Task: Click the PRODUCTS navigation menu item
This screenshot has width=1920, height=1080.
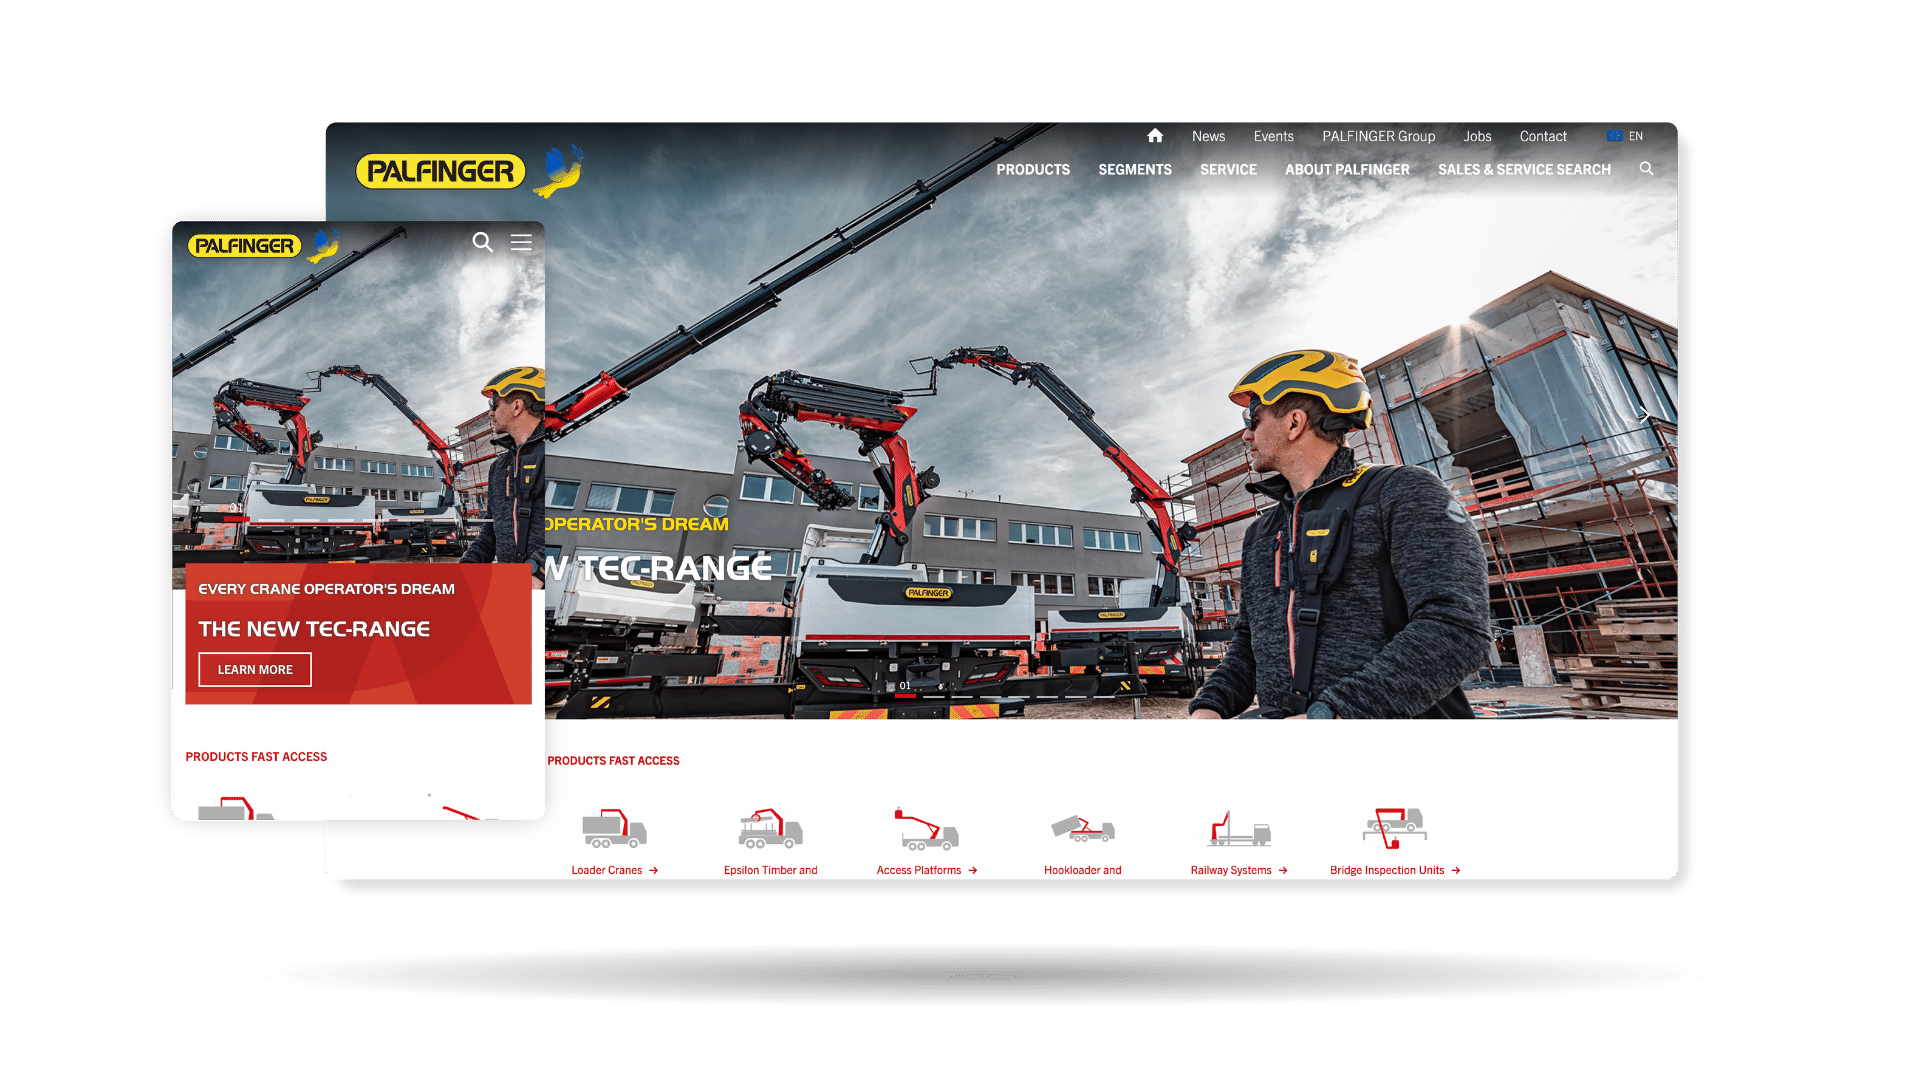Action: 1033,167
